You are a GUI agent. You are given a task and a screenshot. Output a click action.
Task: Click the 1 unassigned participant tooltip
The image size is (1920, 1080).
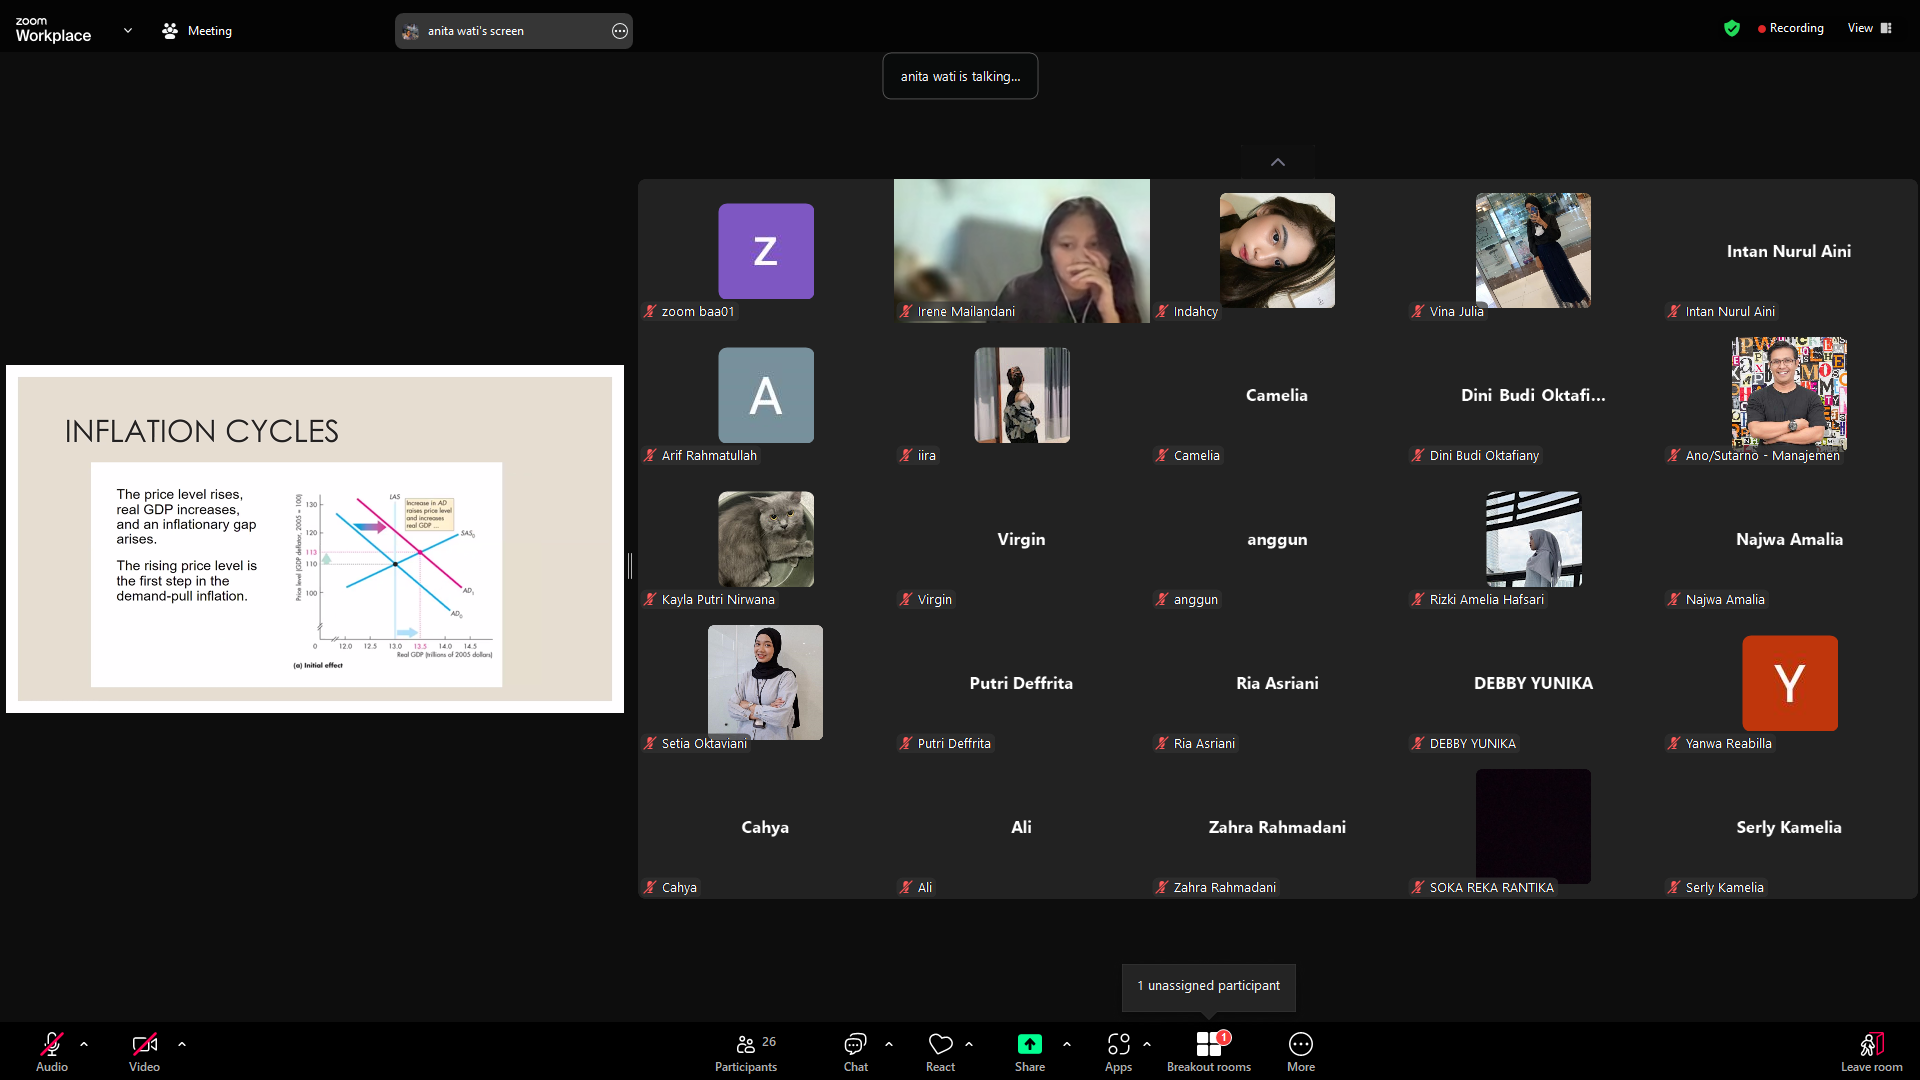1209,986
